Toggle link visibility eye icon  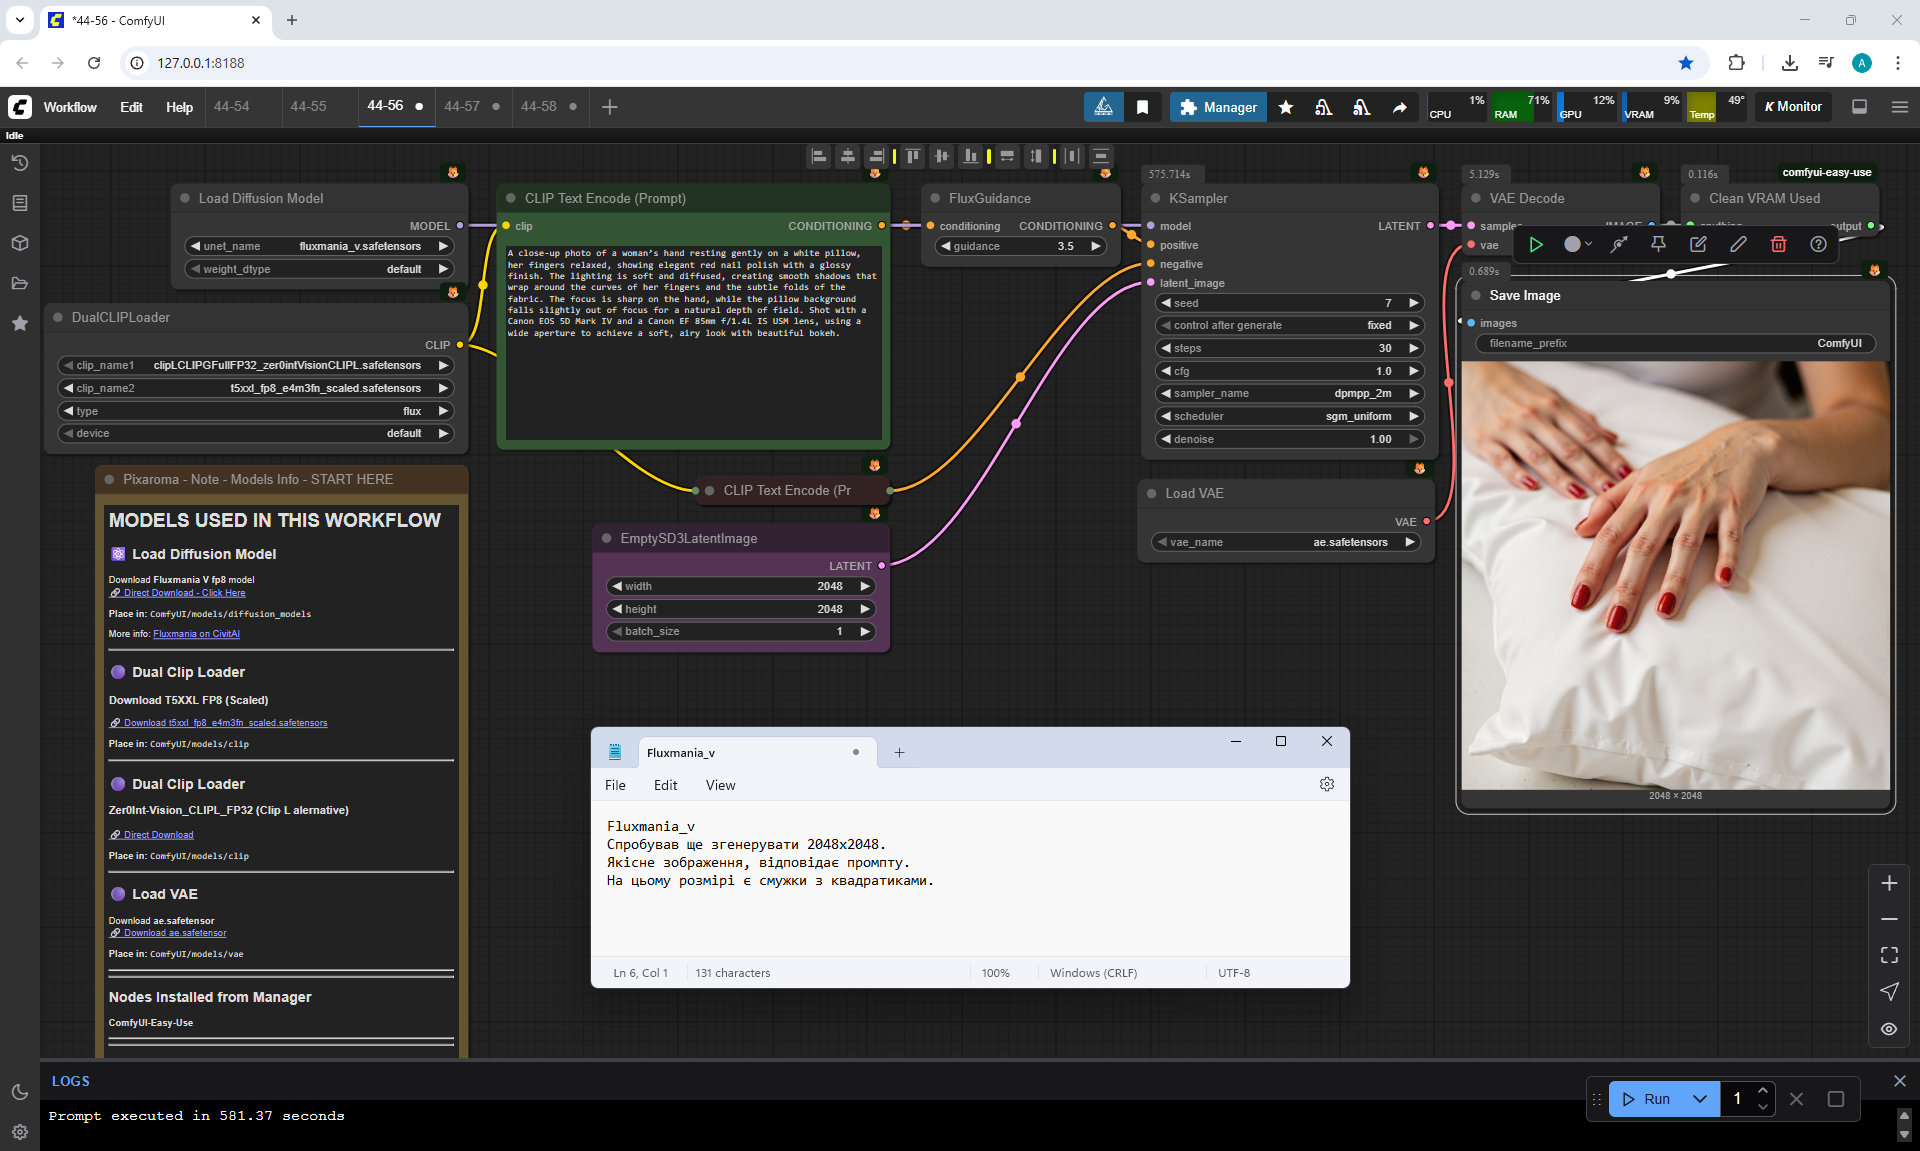[x=1889, y=1028]
